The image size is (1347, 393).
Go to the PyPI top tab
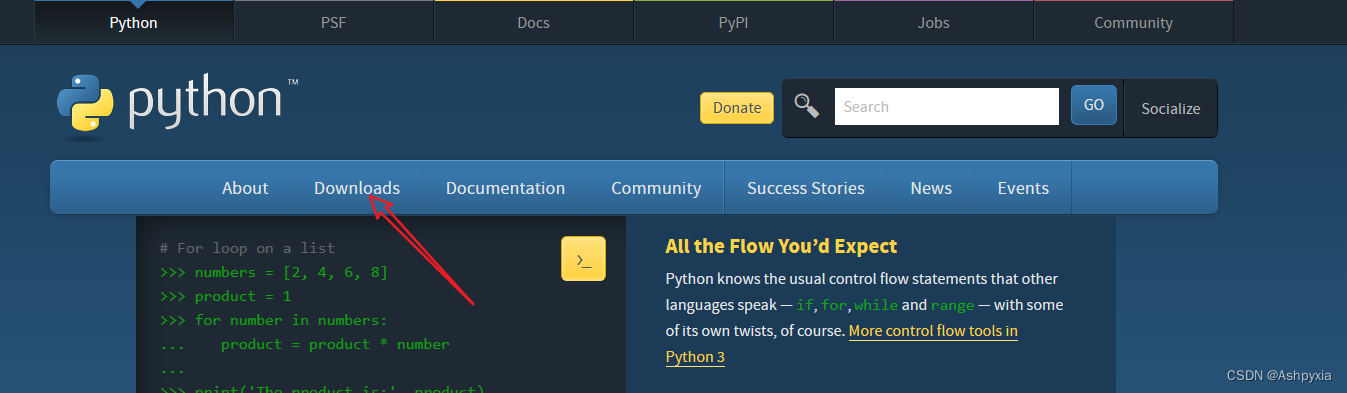point(733,22)
